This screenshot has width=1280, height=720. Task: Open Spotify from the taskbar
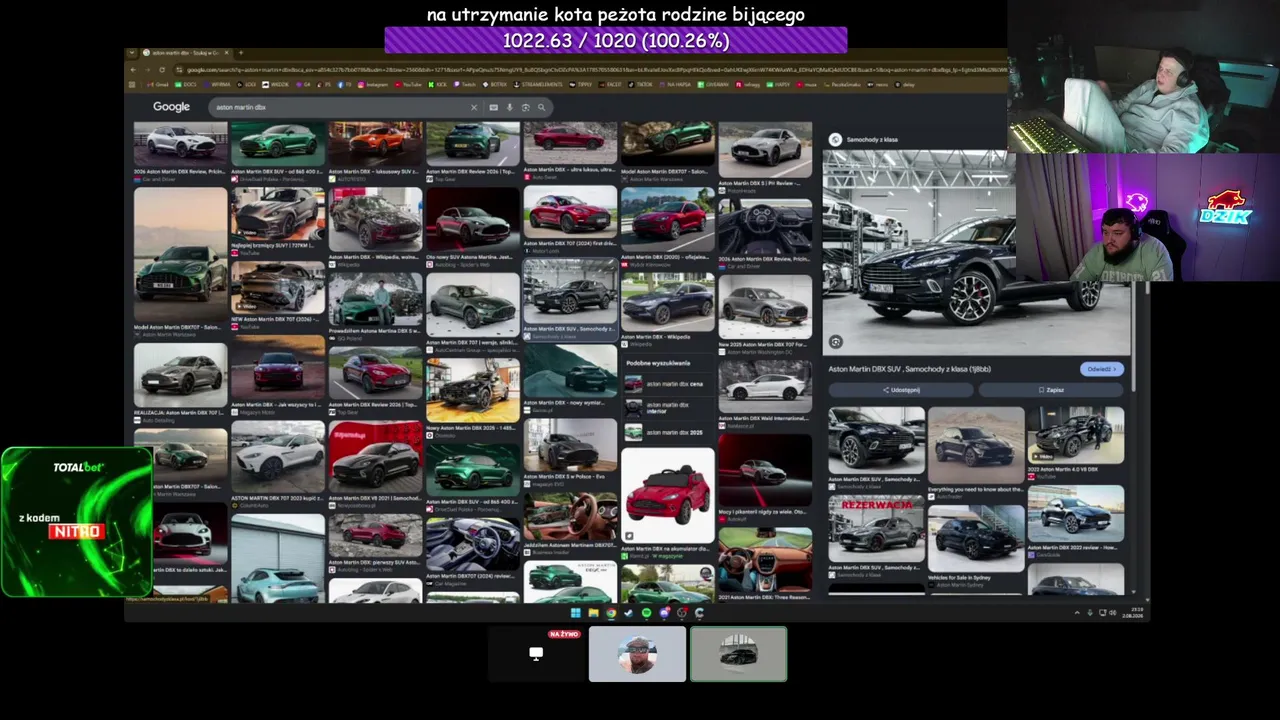[x=646, y=612]
